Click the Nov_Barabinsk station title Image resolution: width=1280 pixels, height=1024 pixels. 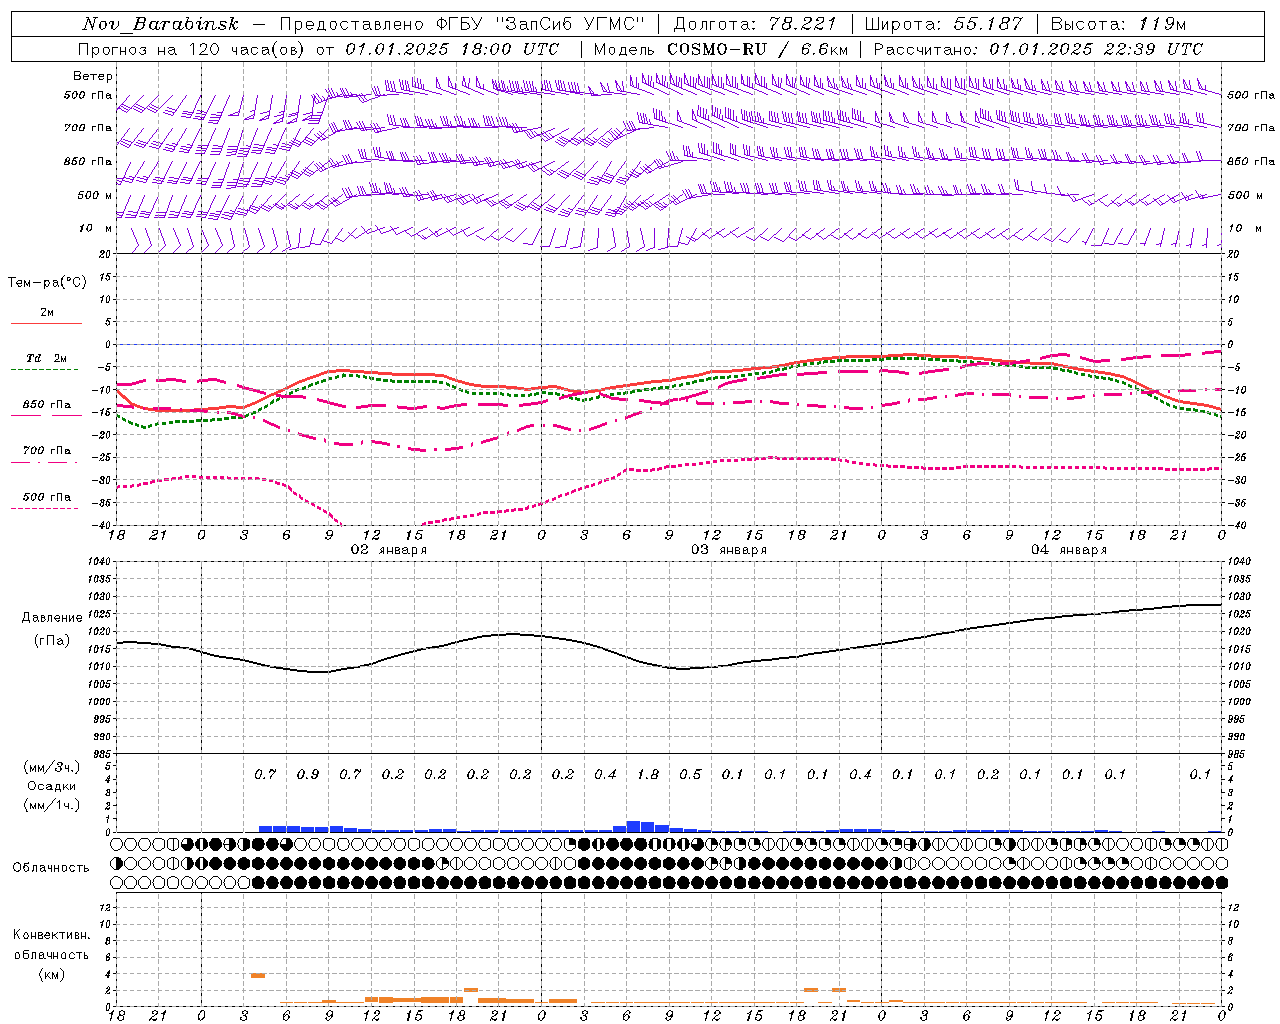pos(161,24)
